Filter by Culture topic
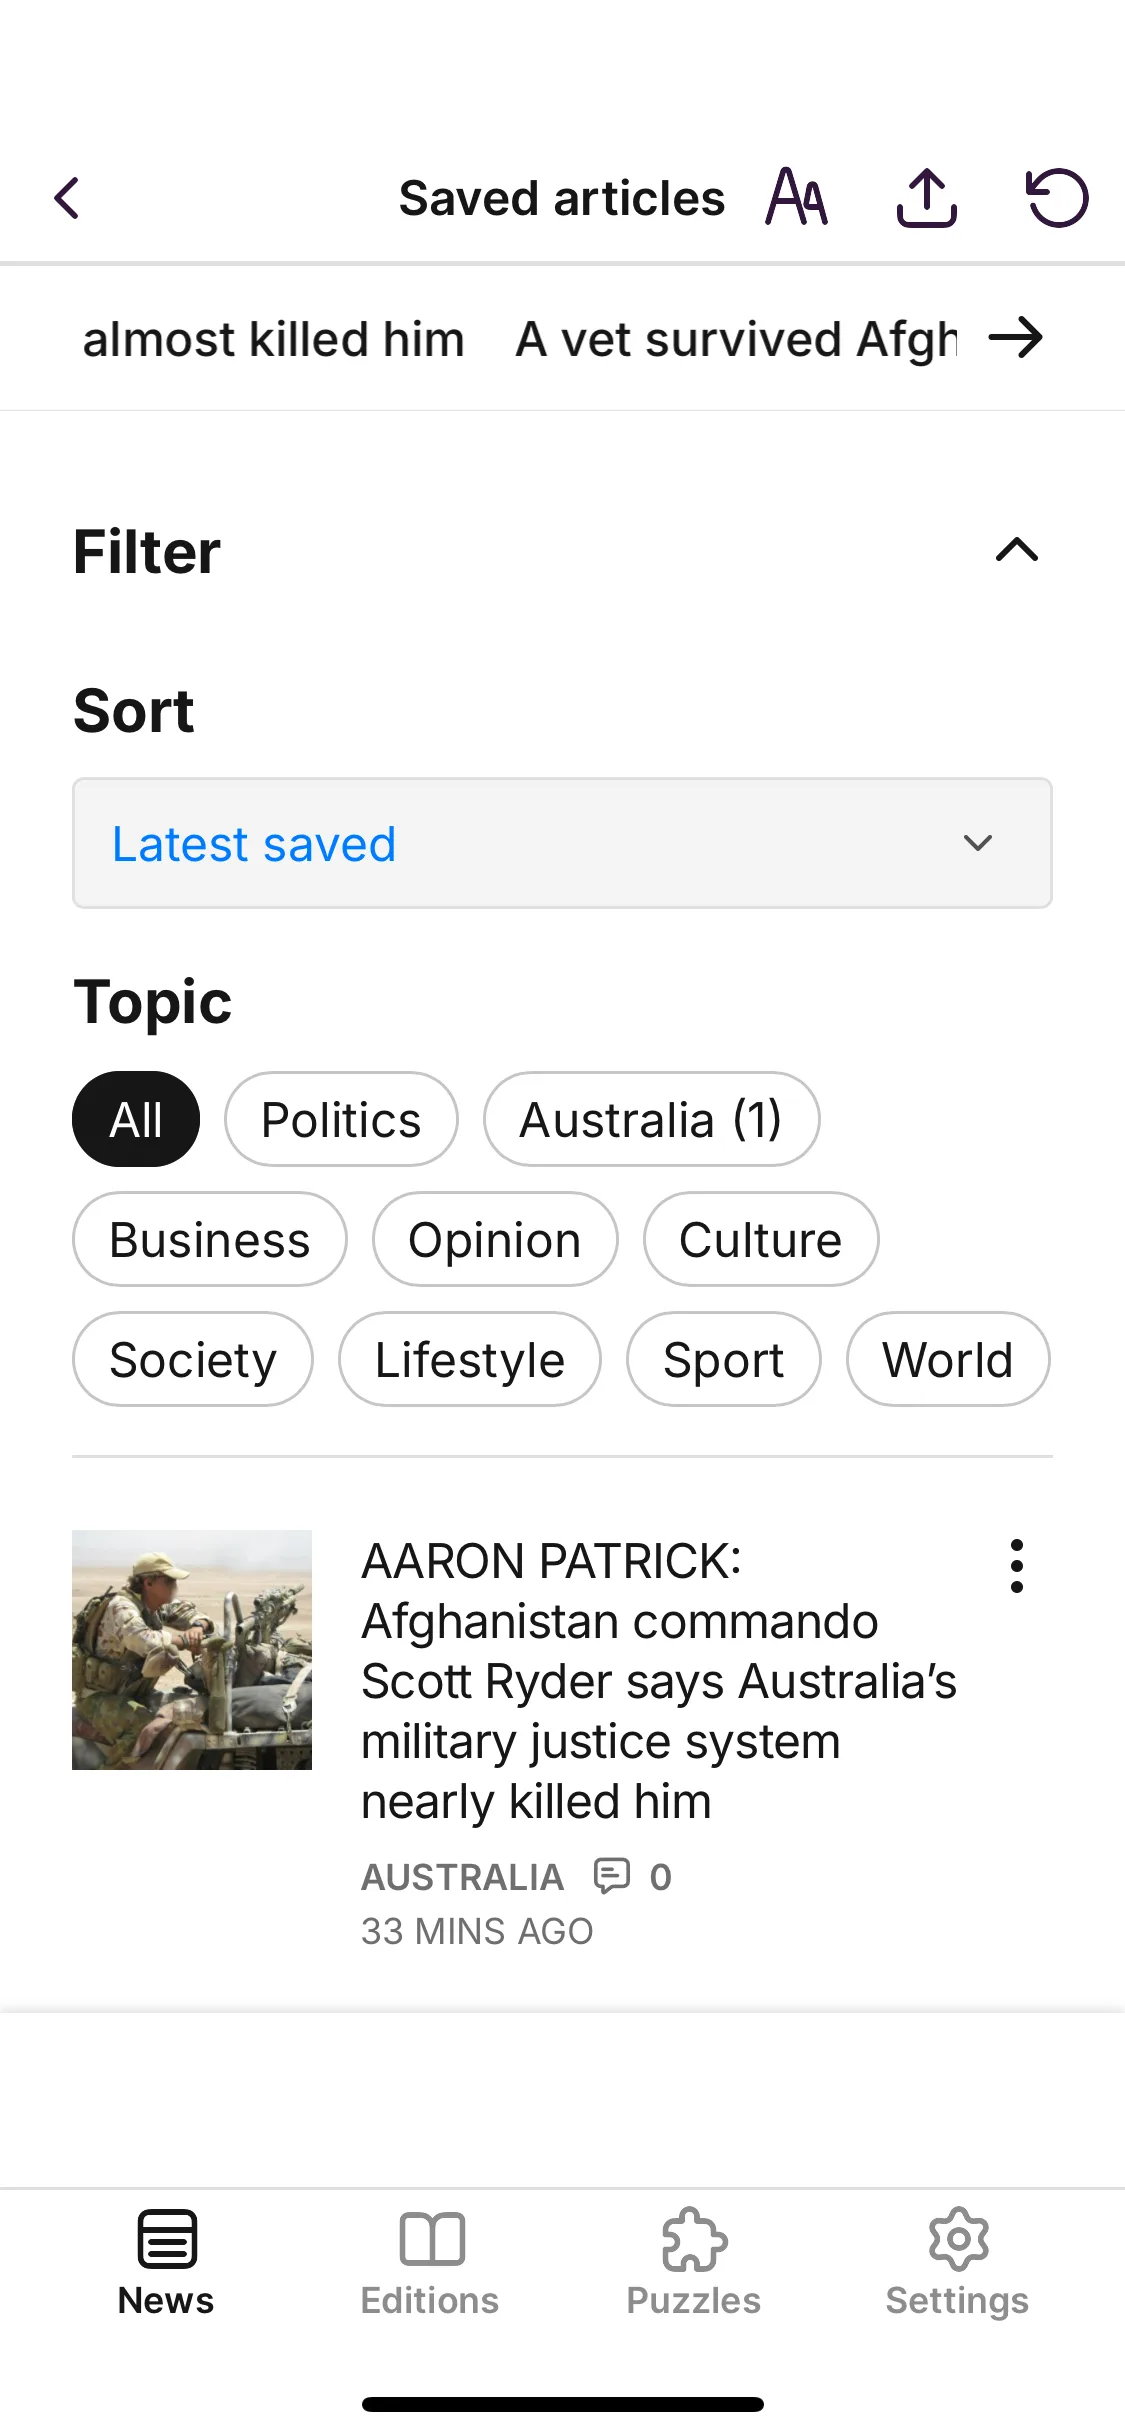This screenshot has width=1125, height=2436. 761,1239
